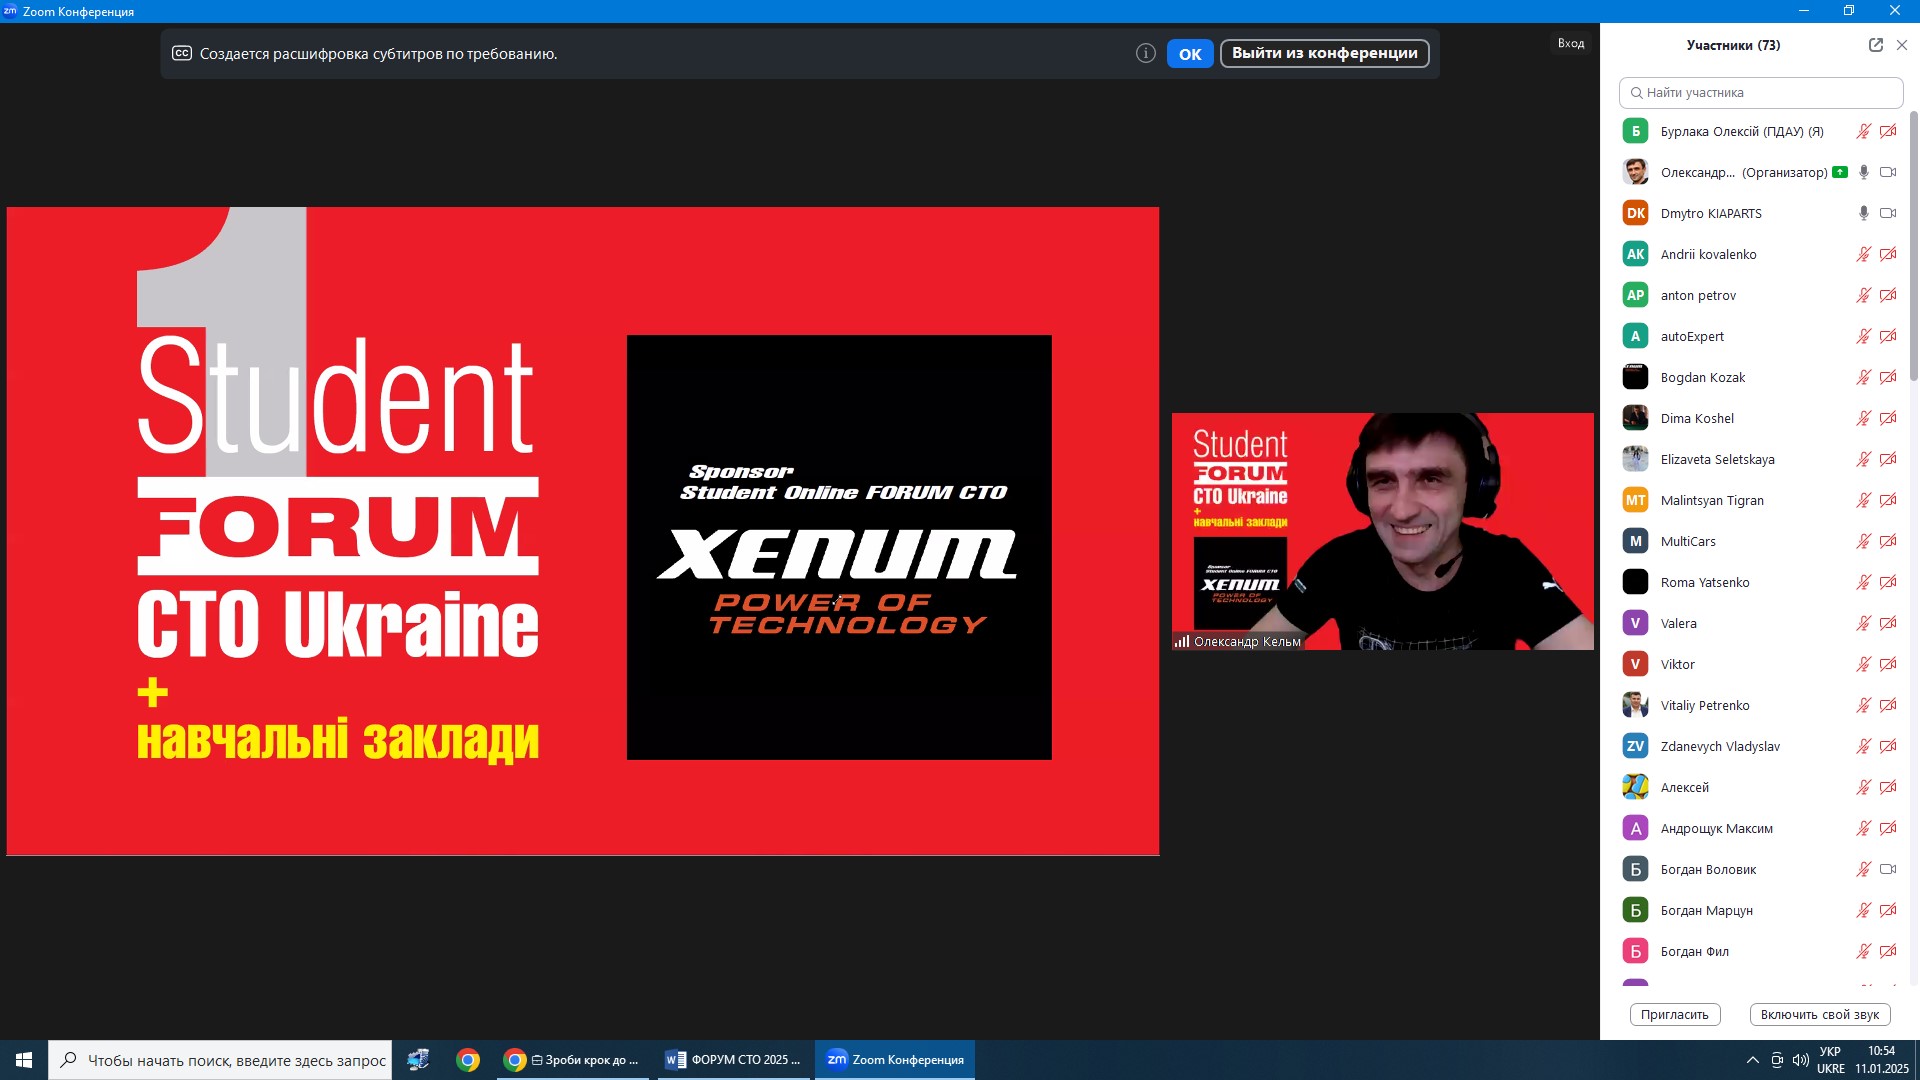Click muted mic icon for Богдан Марцун
The height and width of the screenshot is (1080, 1920).
[1864, 910]
